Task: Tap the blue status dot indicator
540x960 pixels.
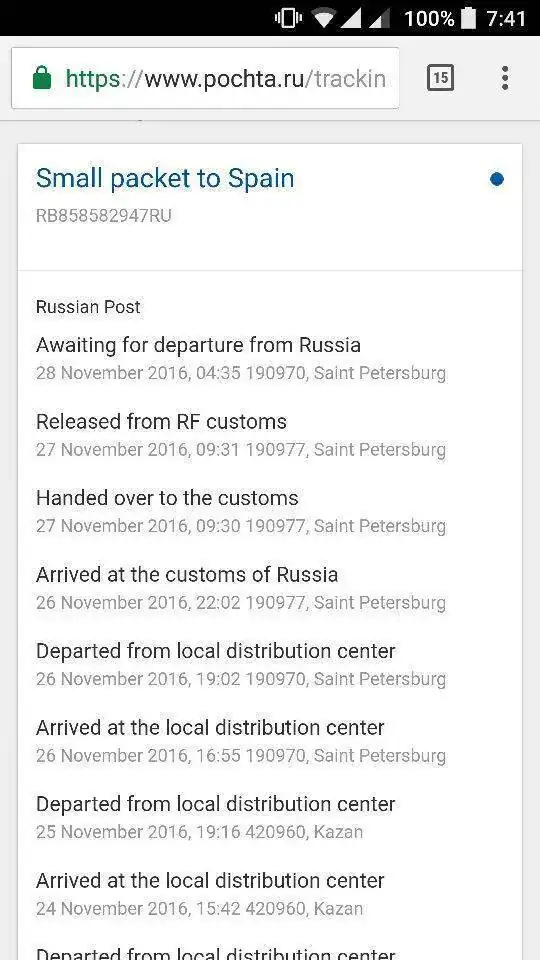Action: 497,179
